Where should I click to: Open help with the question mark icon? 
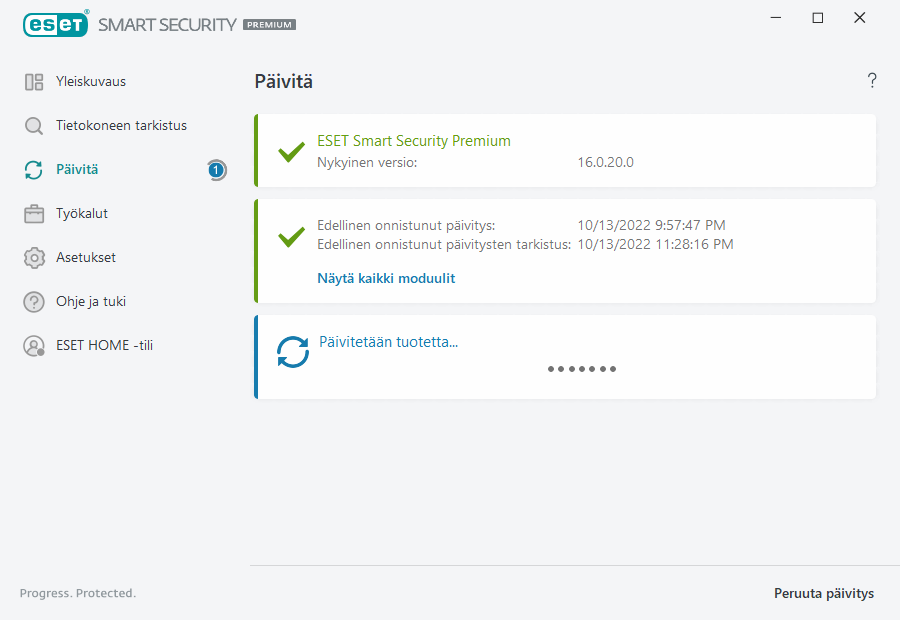tap(872, 81)
